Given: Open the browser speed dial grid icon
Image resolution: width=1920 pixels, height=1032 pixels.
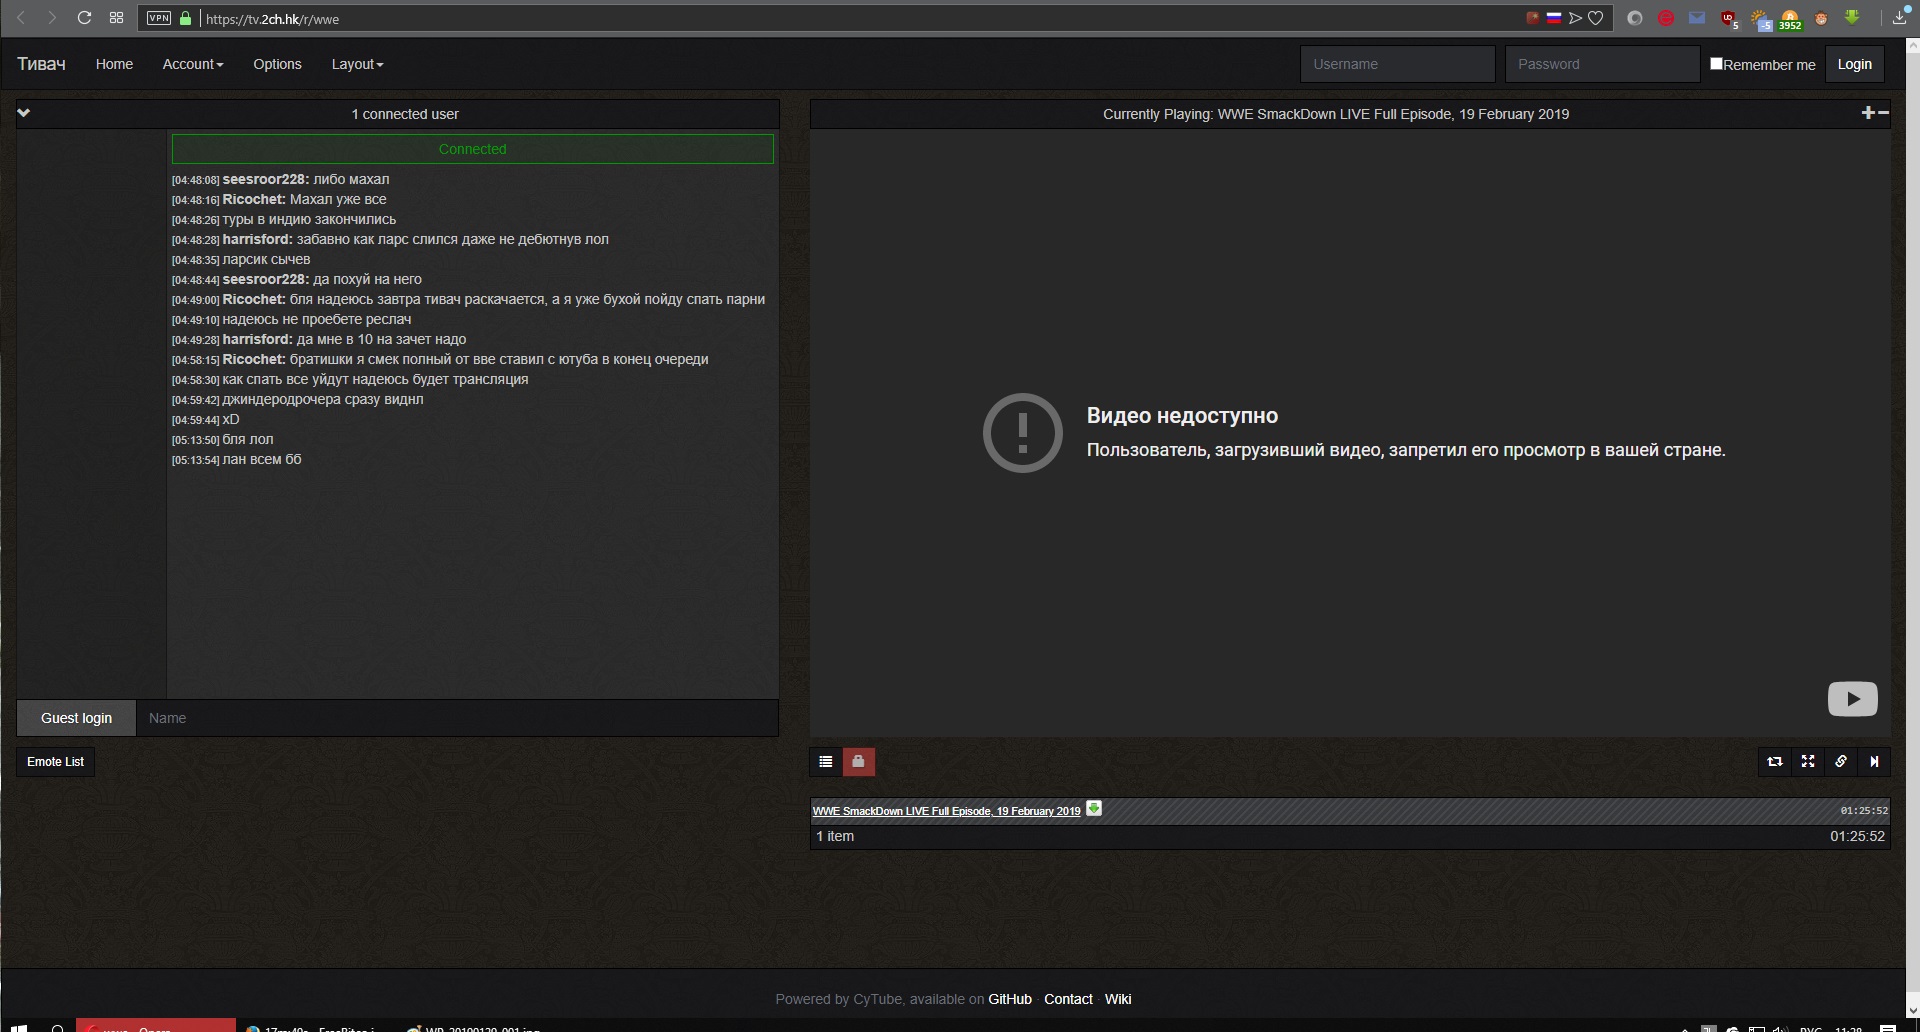Looking at the screenshot, I should 116,18.
